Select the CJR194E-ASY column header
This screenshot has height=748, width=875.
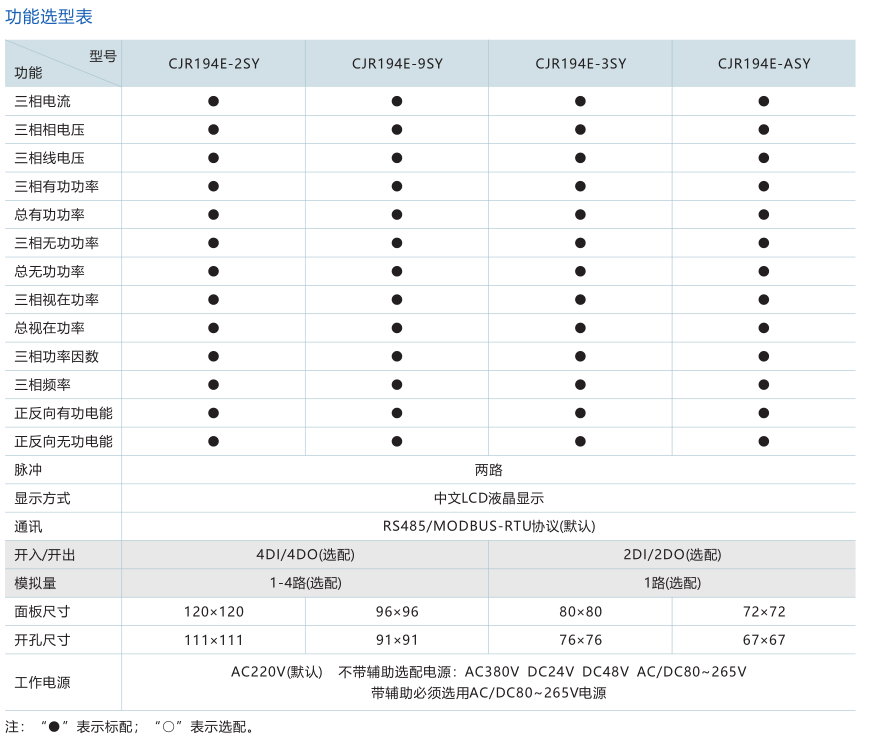point(764,63)
